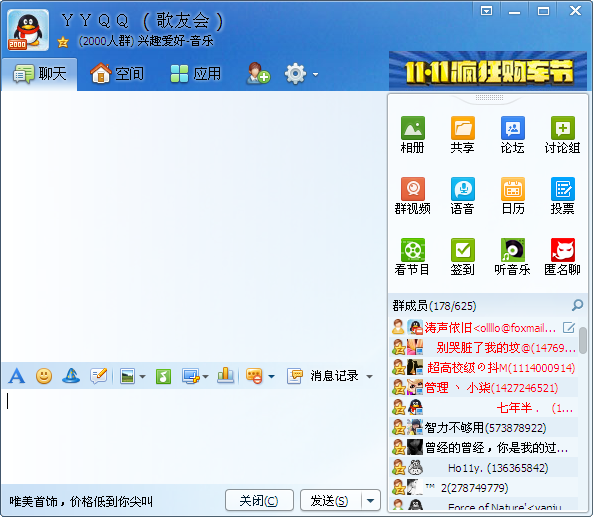This screenshot has height=517, width=593.
Task: Expand the screen capture options arrow
Action: [205, 377]
